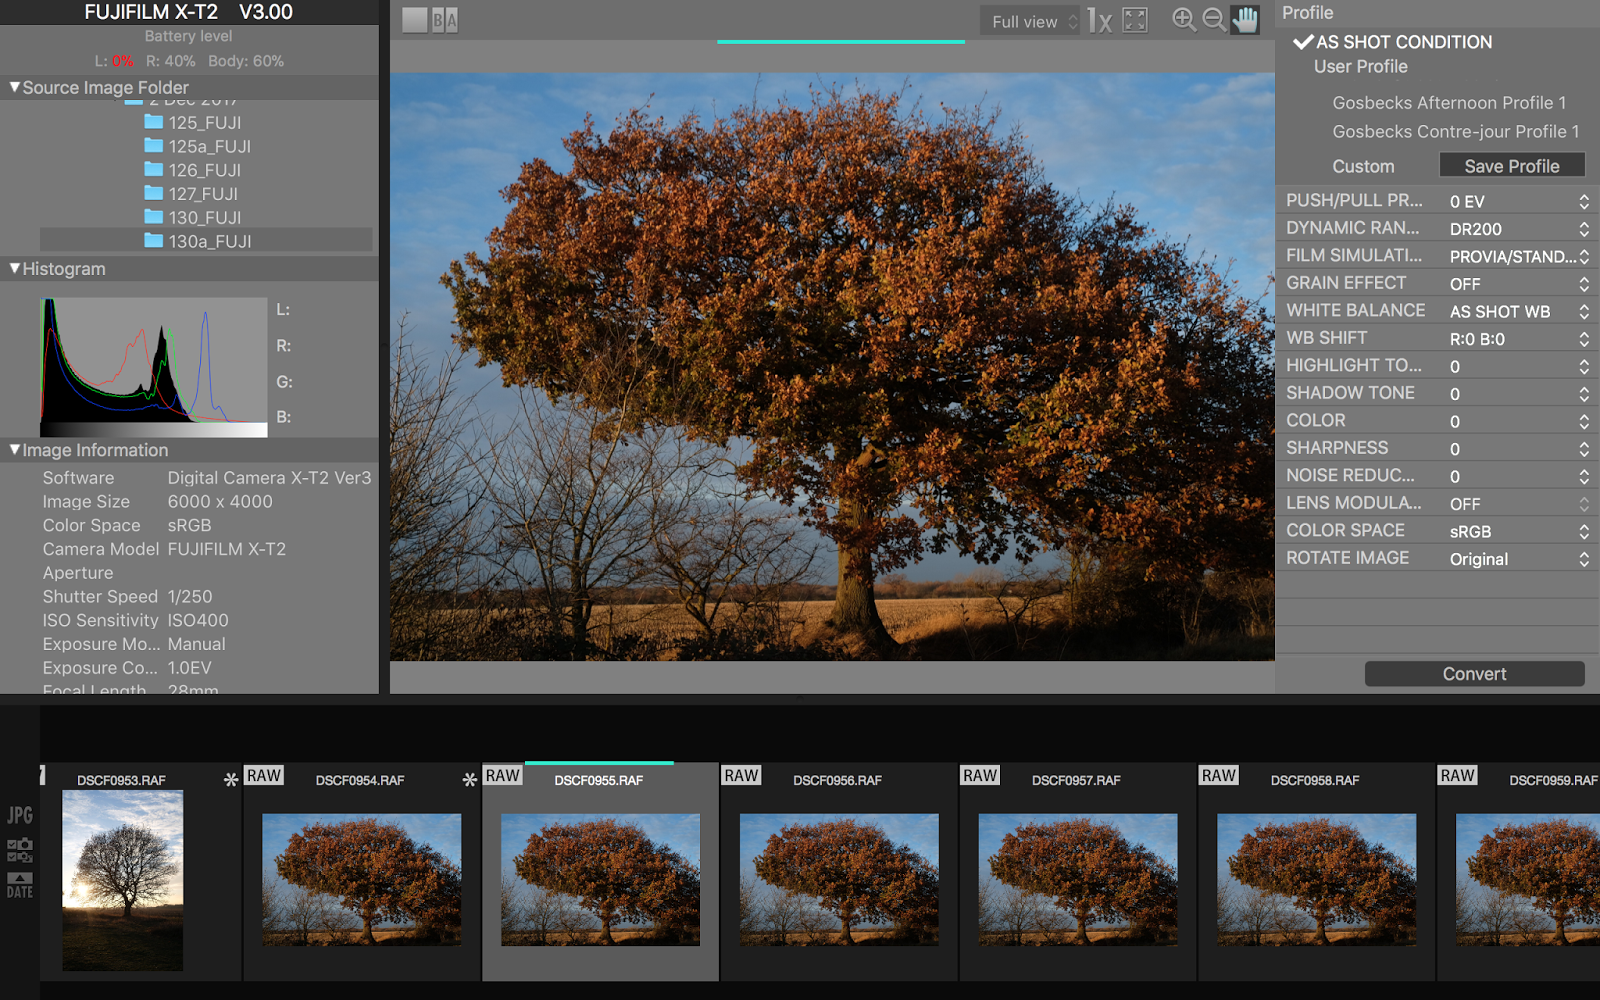Open the COLOR value dropdown

(1518, 421)
